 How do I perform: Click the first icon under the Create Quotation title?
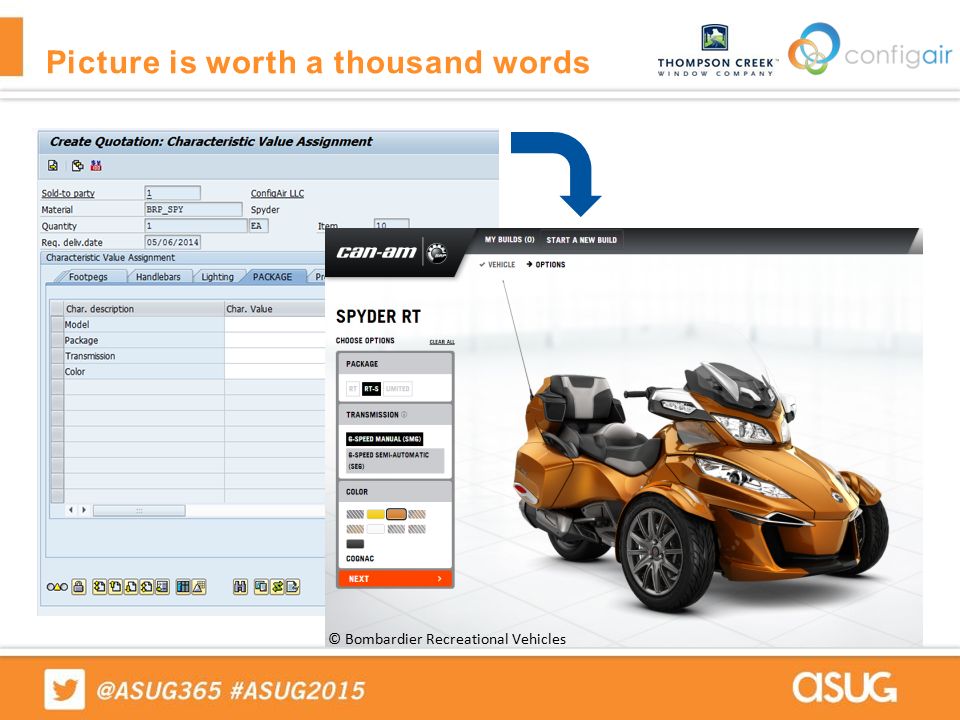[53, 165]
